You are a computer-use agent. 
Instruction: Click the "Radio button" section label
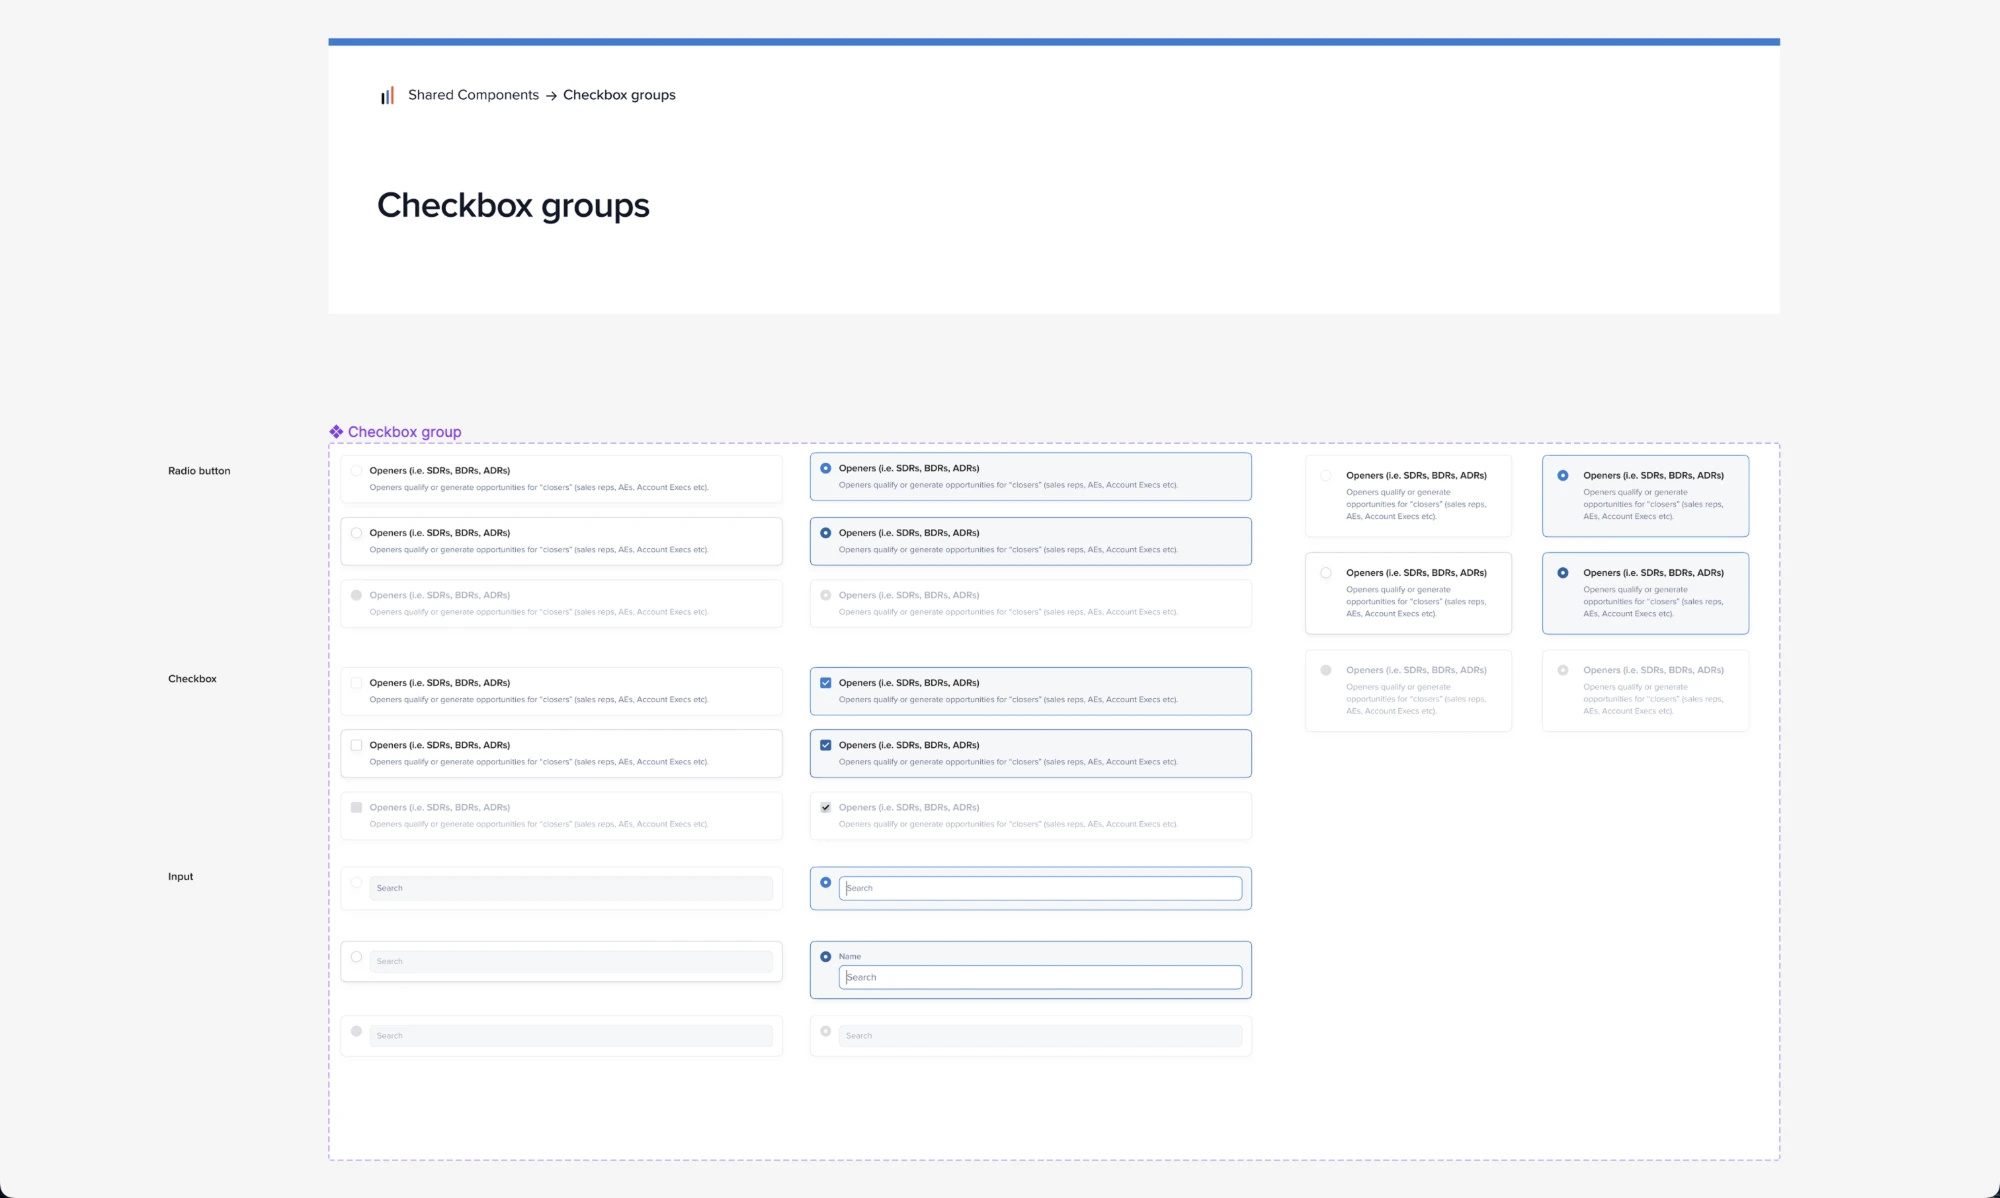point(199,471)
